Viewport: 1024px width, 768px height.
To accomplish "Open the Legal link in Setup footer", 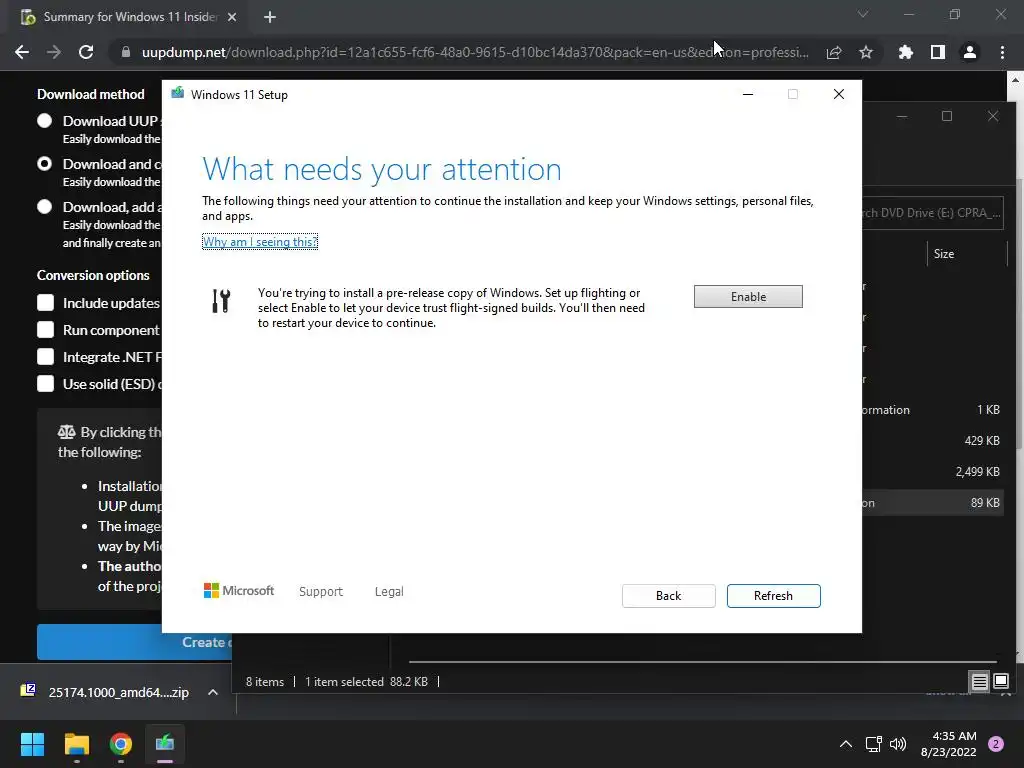I will tap(389, 591).
